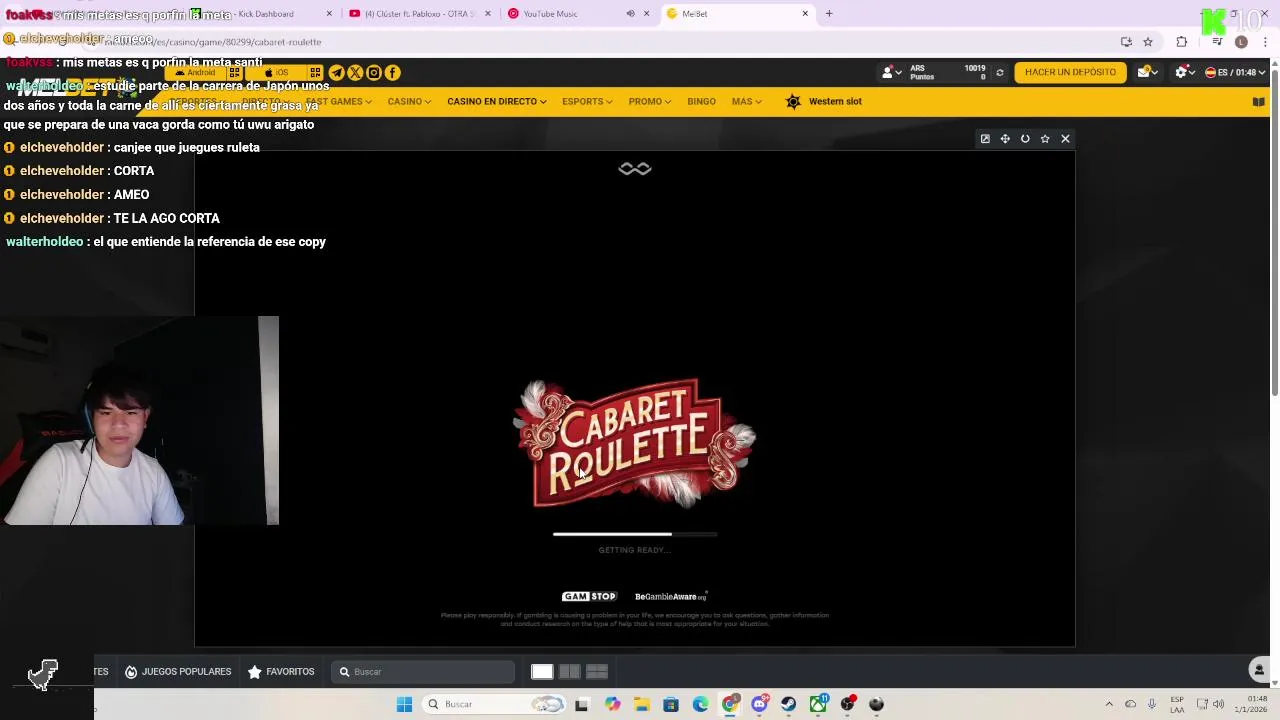Viewport: 1280px width, 720px height.
Task: Expand the PROMO menu
Action: pyautogui.click(x=649, y=101)
